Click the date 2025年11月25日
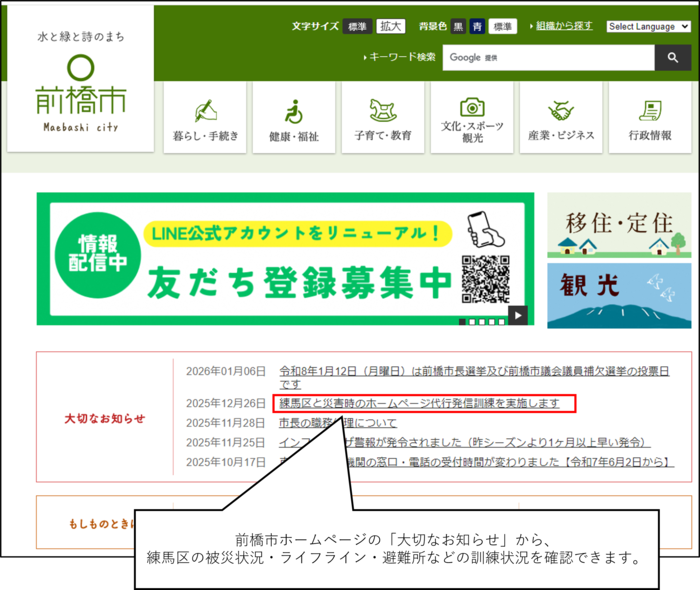The height and width of the screenshot is (590, 700). (226, 442)
